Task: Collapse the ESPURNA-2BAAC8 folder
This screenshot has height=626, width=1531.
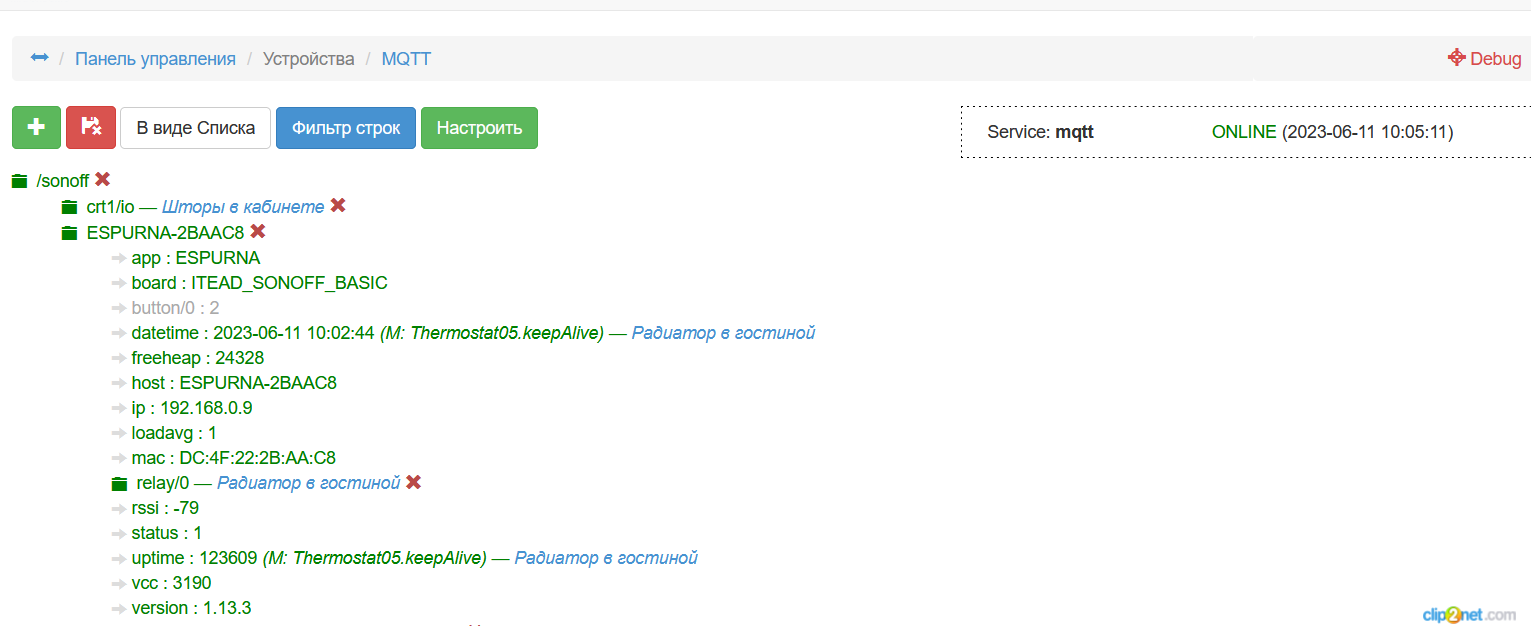Action: 69,233
